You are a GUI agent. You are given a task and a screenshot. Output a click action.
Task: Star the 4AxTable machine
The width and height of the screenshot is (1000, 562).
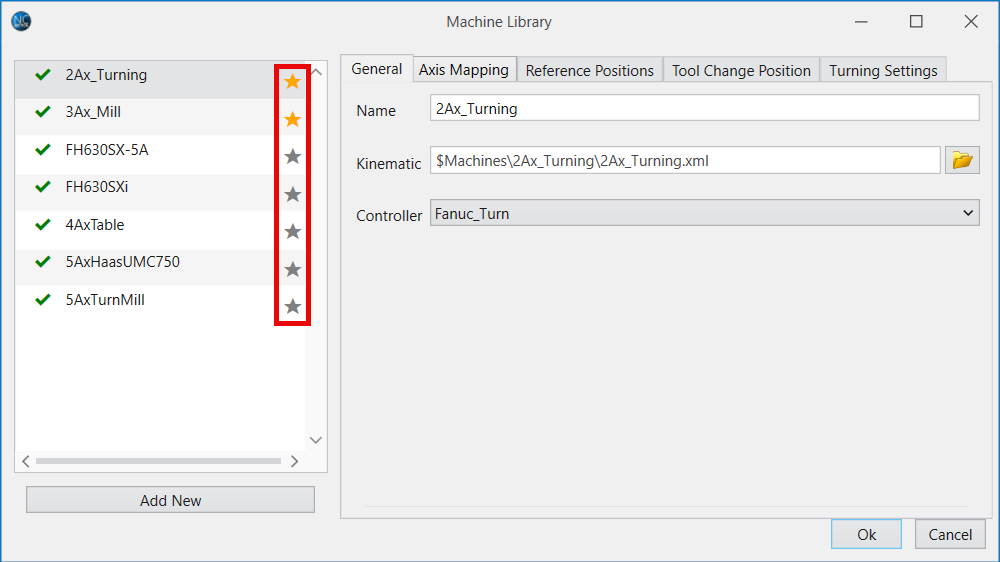tap(292, 231)
